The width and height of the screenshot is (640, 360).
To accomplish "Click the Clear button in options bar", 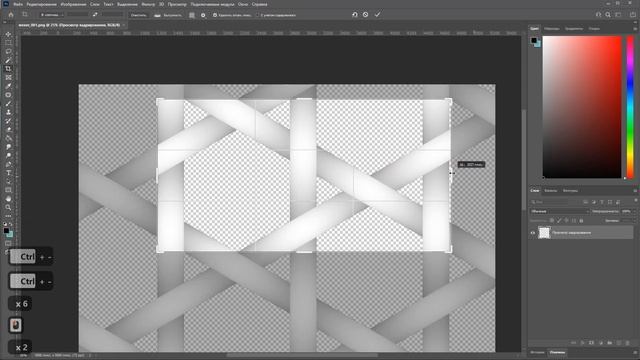I will (138, 15).
